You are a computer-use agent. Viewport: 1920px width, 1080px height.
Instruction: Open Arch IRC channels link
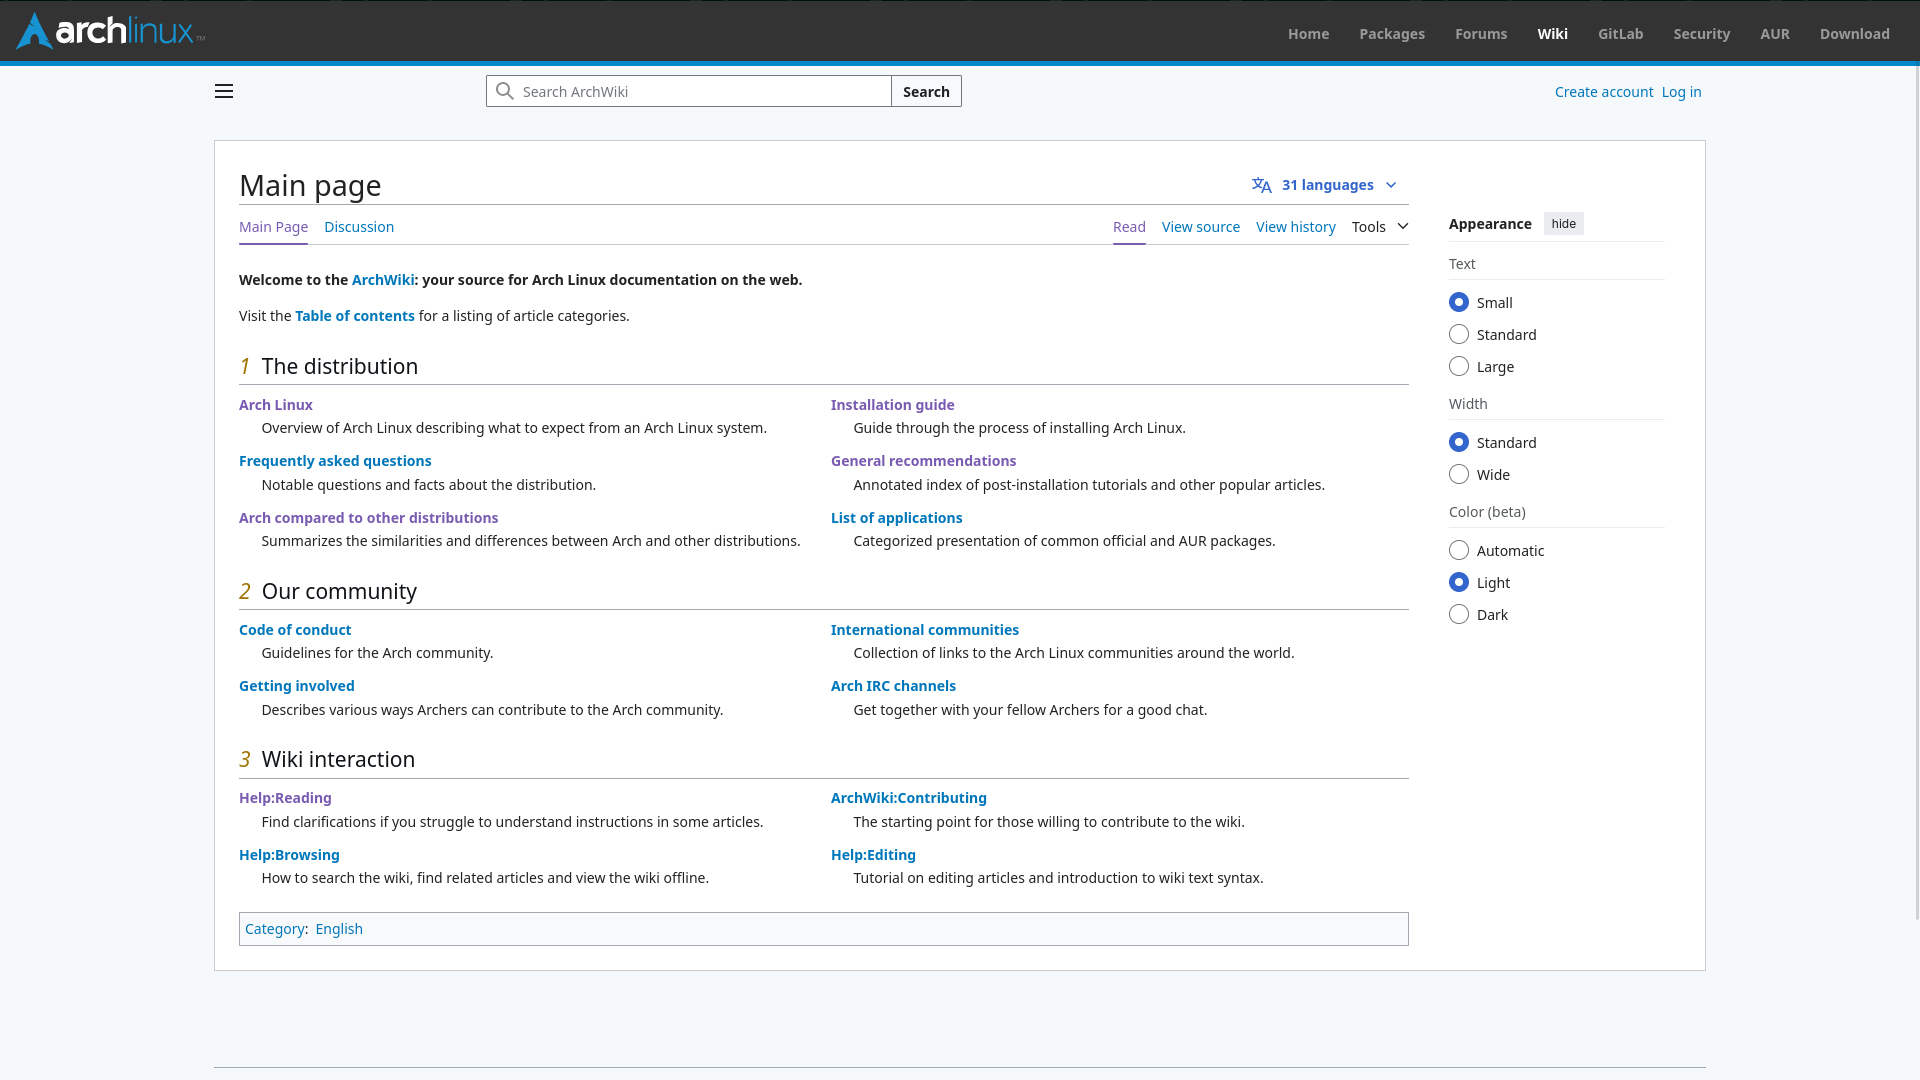tap(893, 686)
